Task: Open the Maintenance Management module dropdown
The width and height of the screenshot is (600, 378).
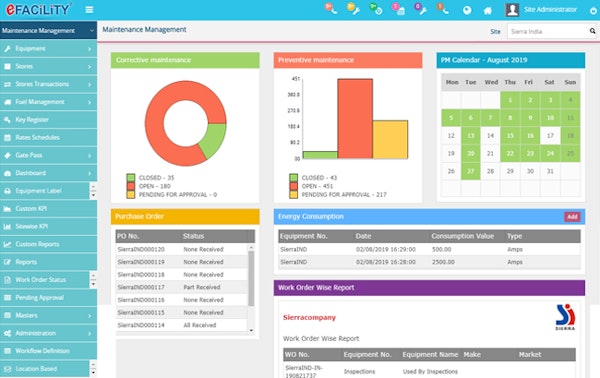Action: tap(48, 31)
